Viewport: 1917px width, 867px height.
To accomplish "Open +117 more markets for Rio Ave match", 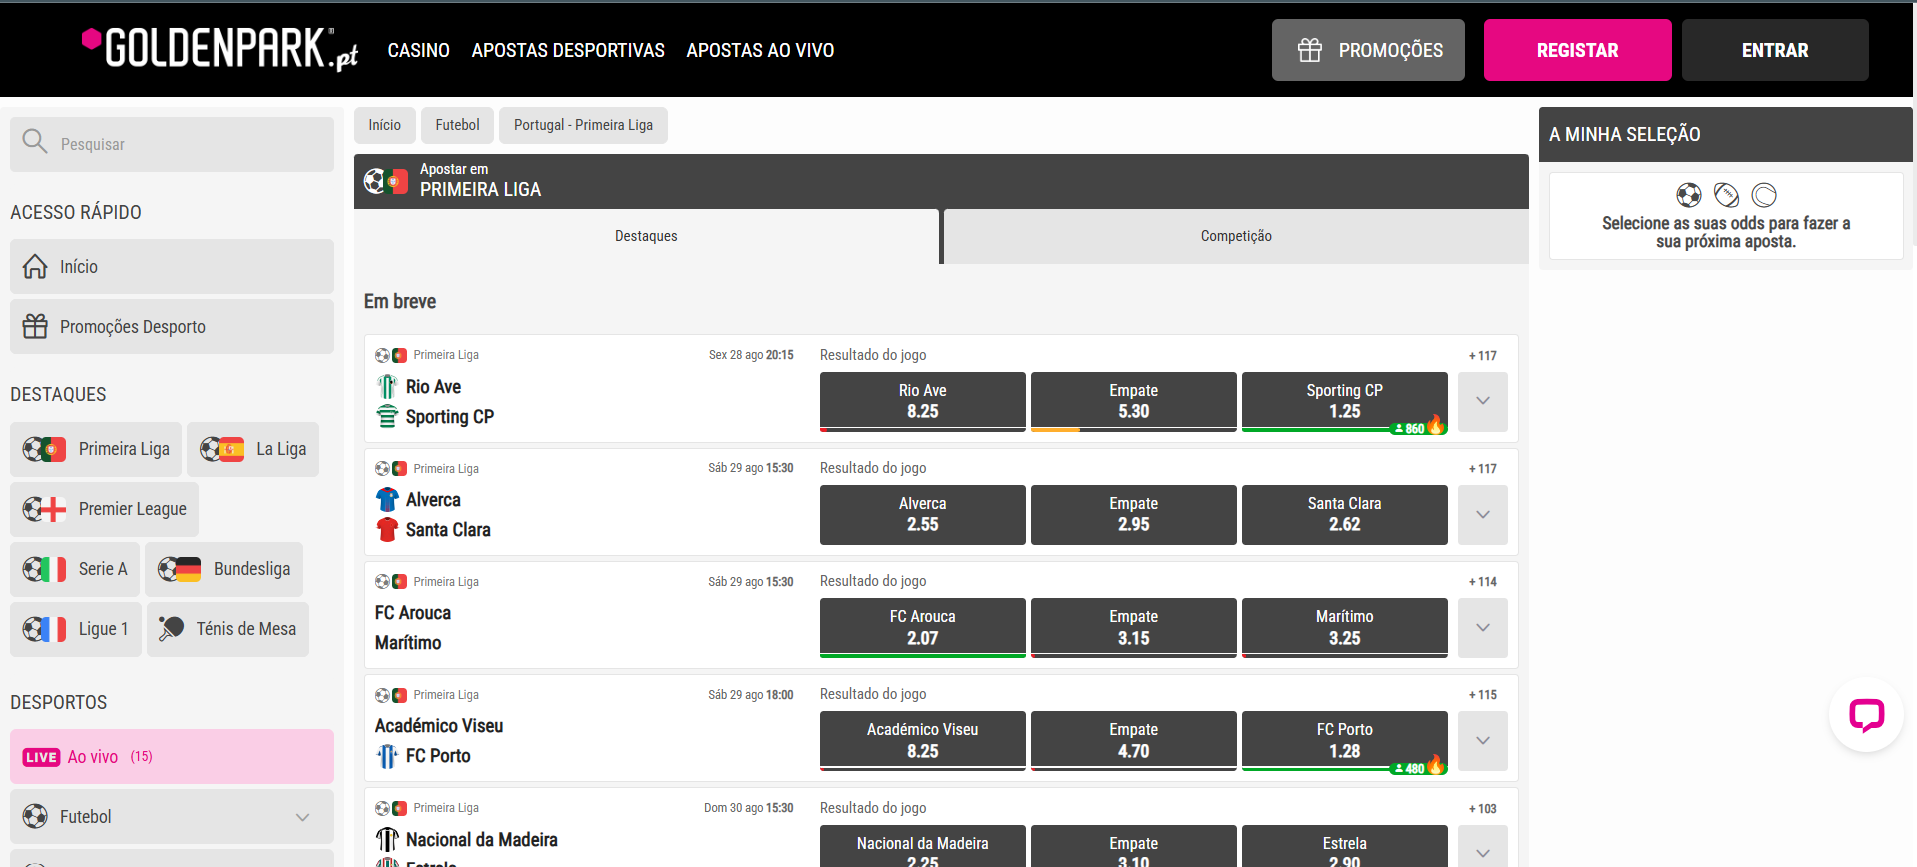I will pos(1483,356).
